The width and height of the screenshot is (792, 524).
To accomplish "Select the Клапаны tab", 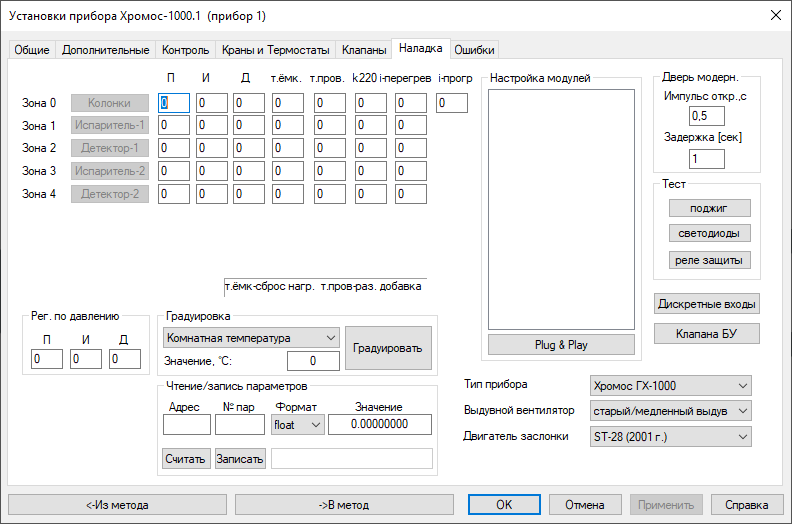I will click(x=364, y=50).
